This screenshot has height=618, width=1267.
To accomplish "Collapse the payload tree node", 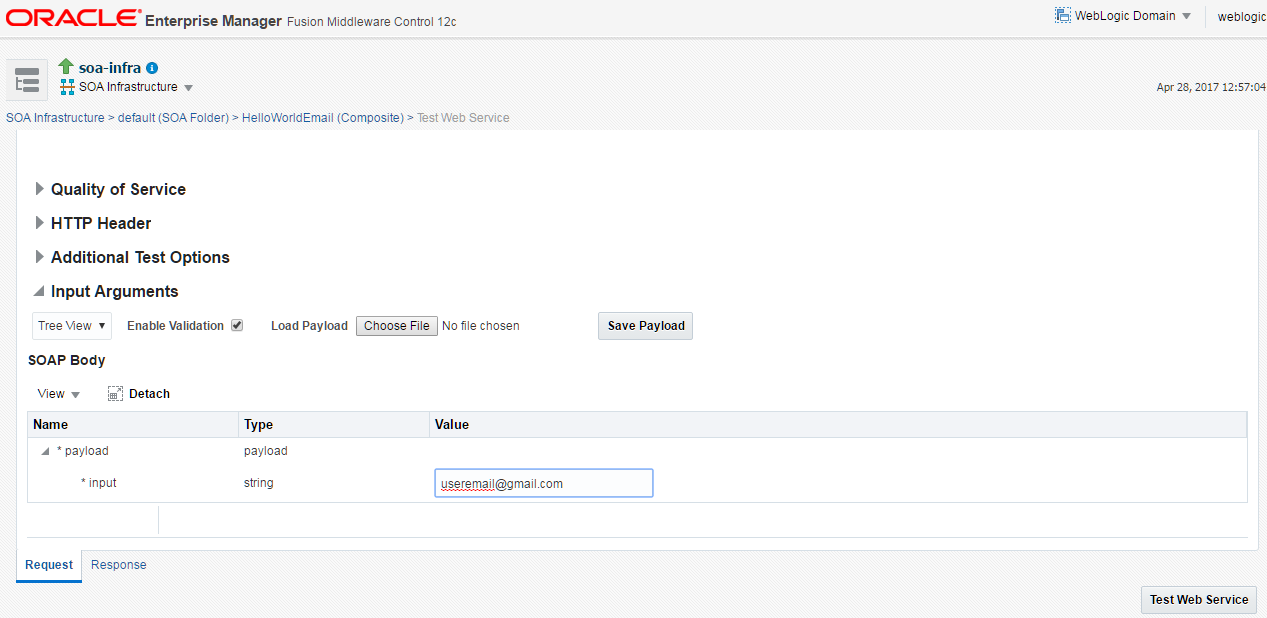I will point(44,451).
